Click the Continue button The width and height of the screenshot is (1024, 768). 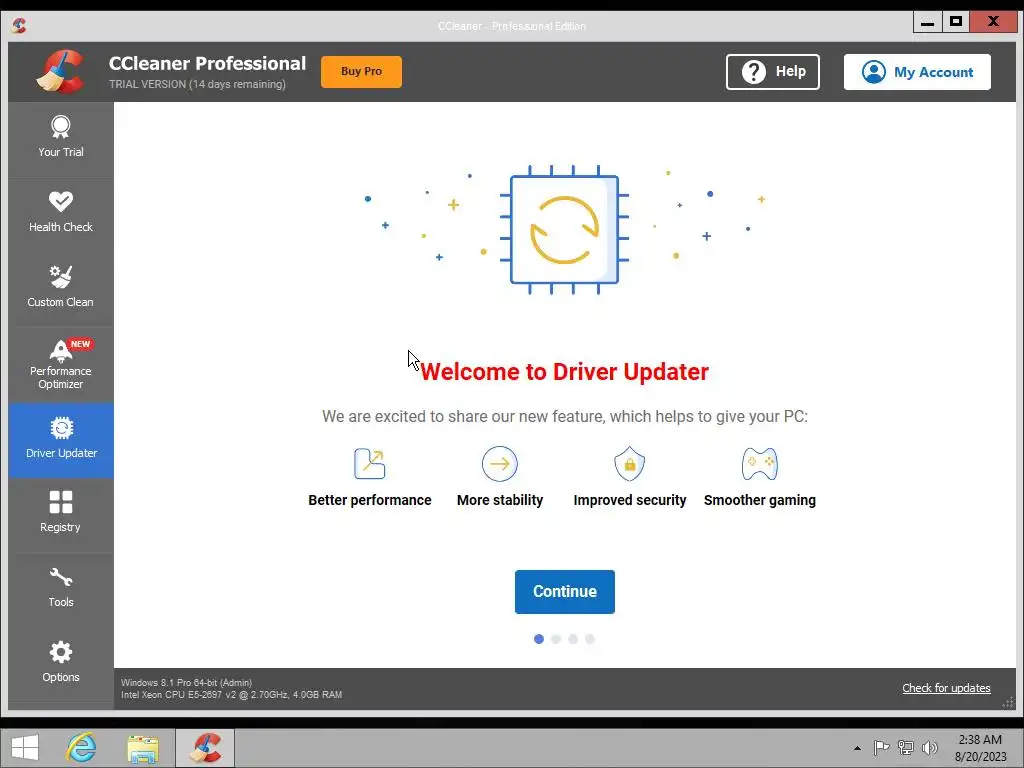(x=565, y=592)
